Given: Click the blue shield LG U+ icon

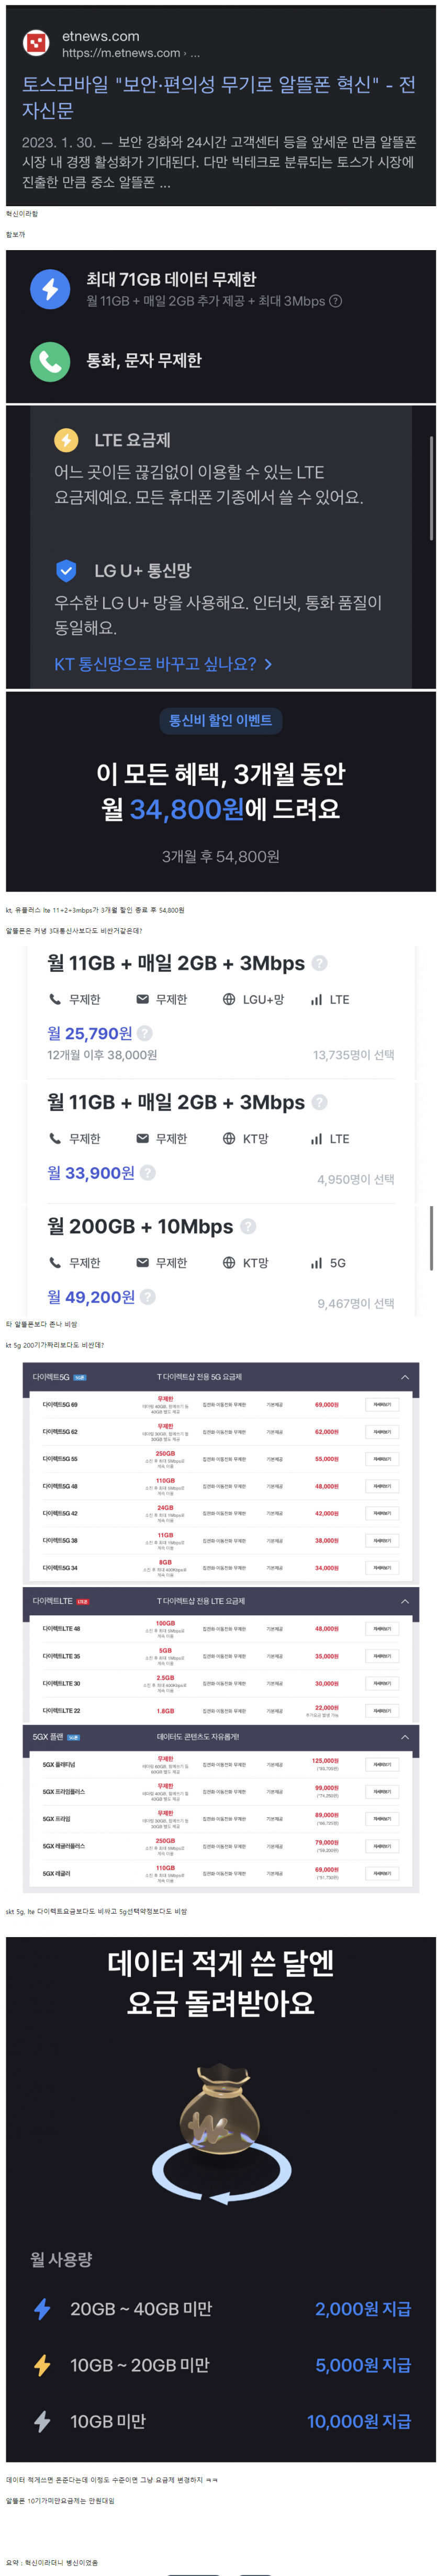Looking at the screenshot, I should [66, 571].
